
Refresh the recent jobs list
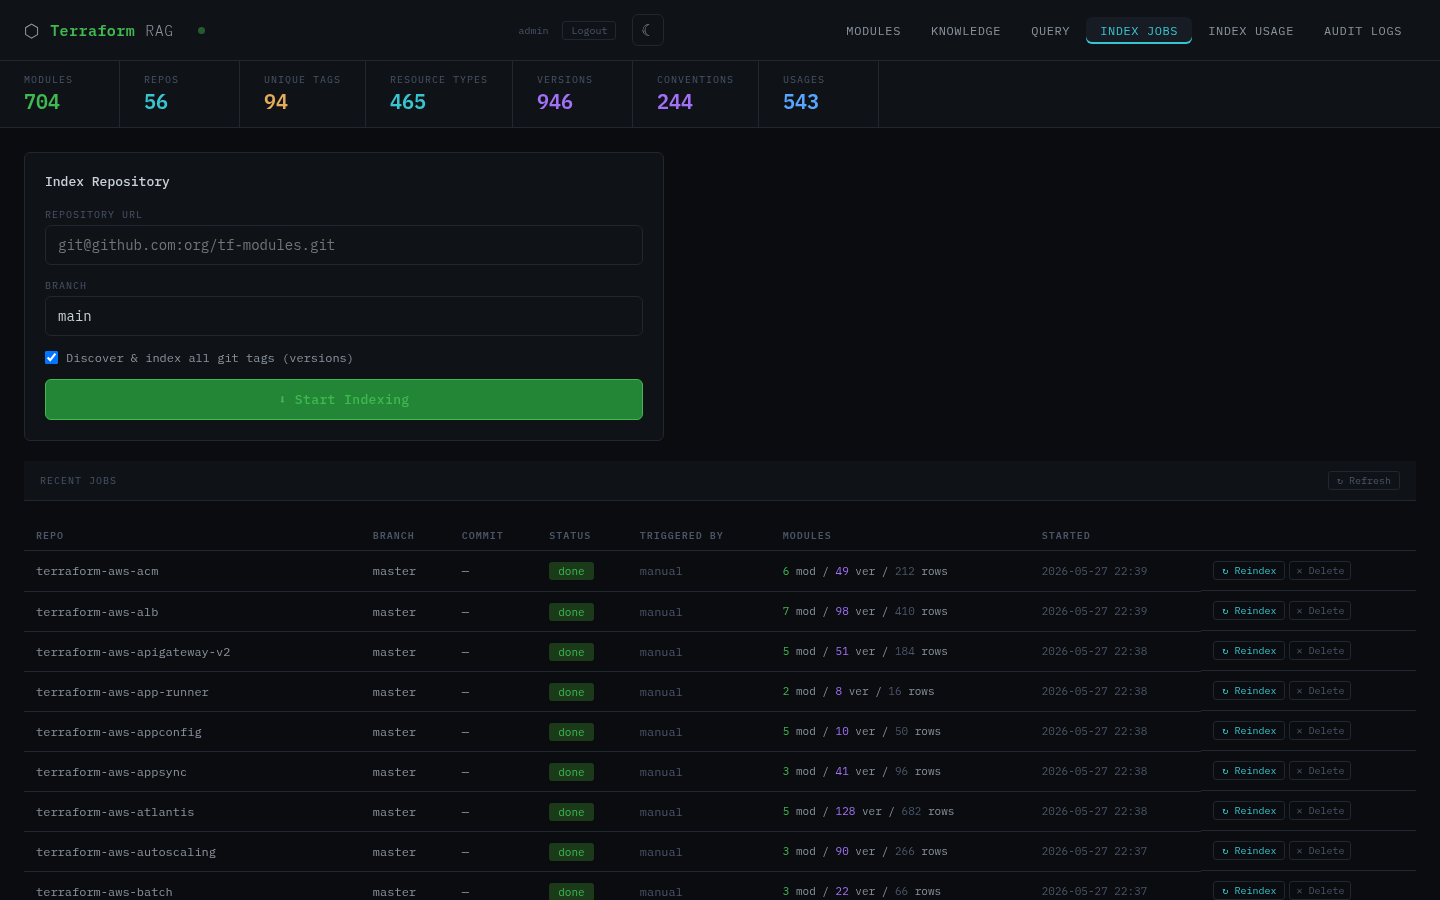(1364, 481)
